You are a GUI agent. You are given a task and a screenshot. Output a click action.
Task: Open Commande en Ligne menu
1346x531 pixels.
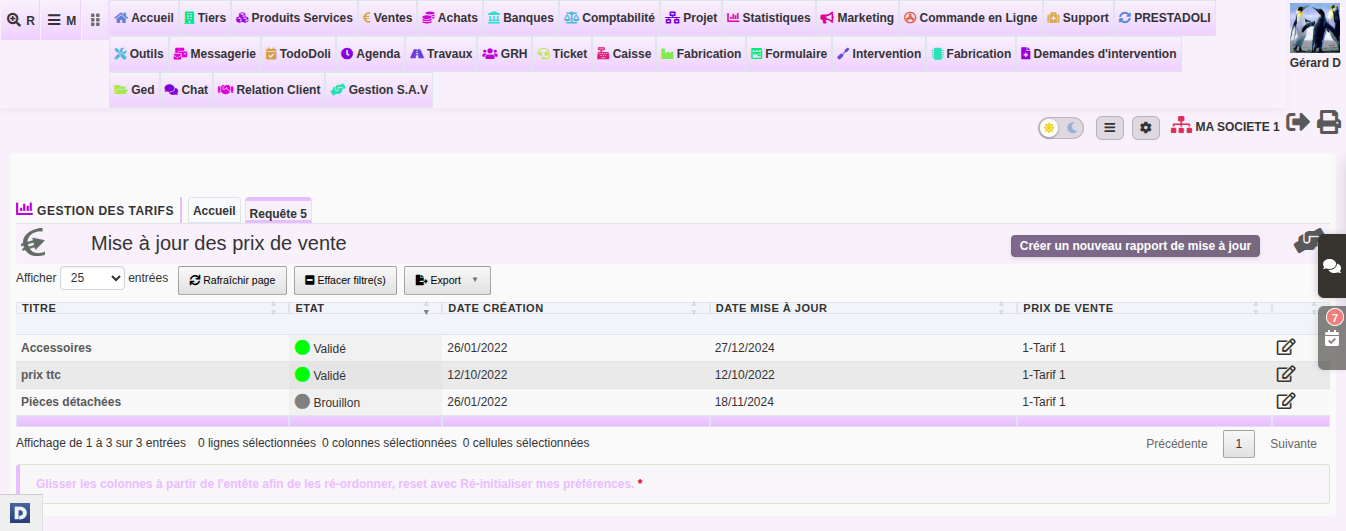[970, 18]
